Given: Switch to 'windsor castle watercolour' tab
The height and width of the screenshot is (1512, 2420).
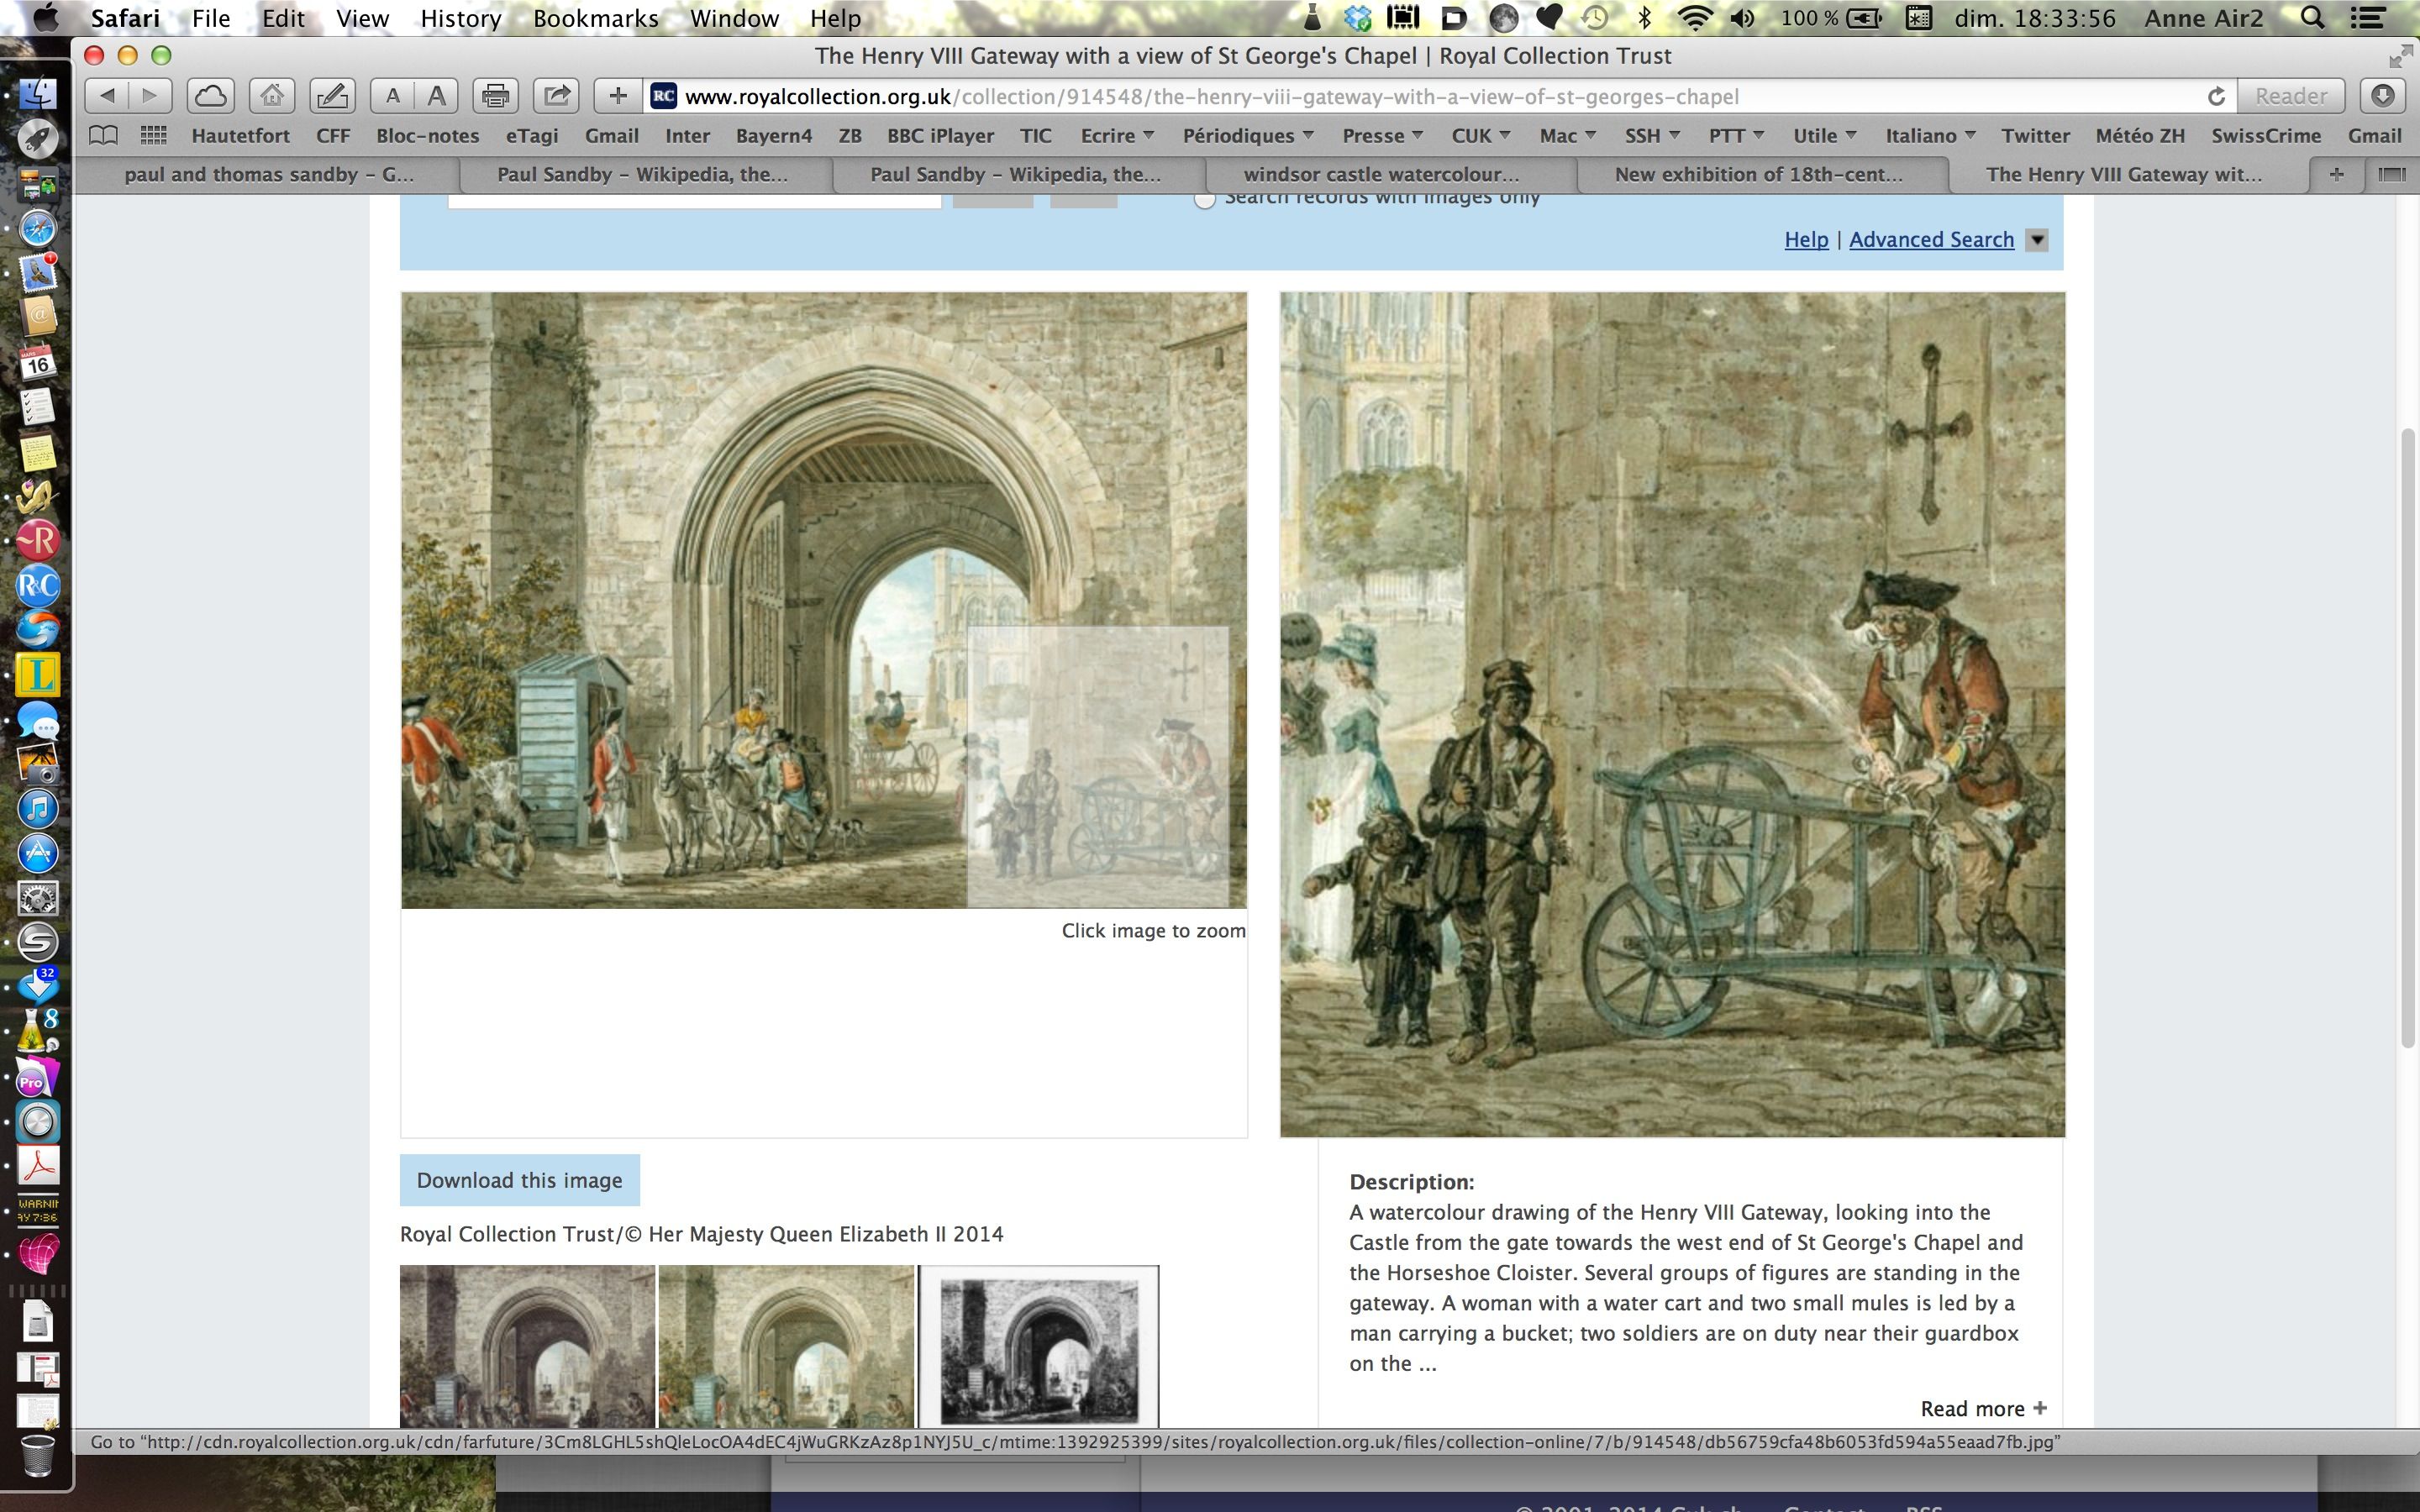Looking at the screenshot, I should click(x=1381, y=174).
